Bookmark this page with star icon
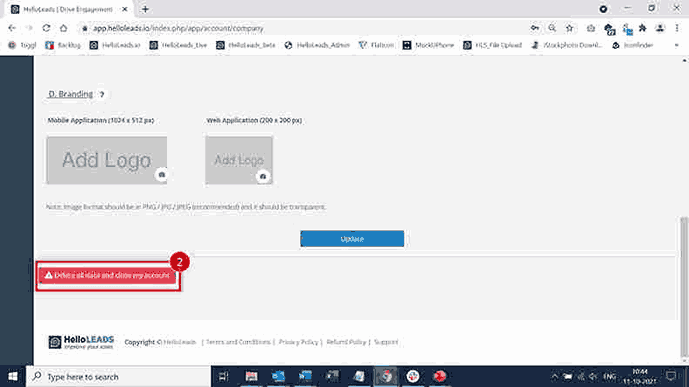The image size is (689, 387). point(569,28)
